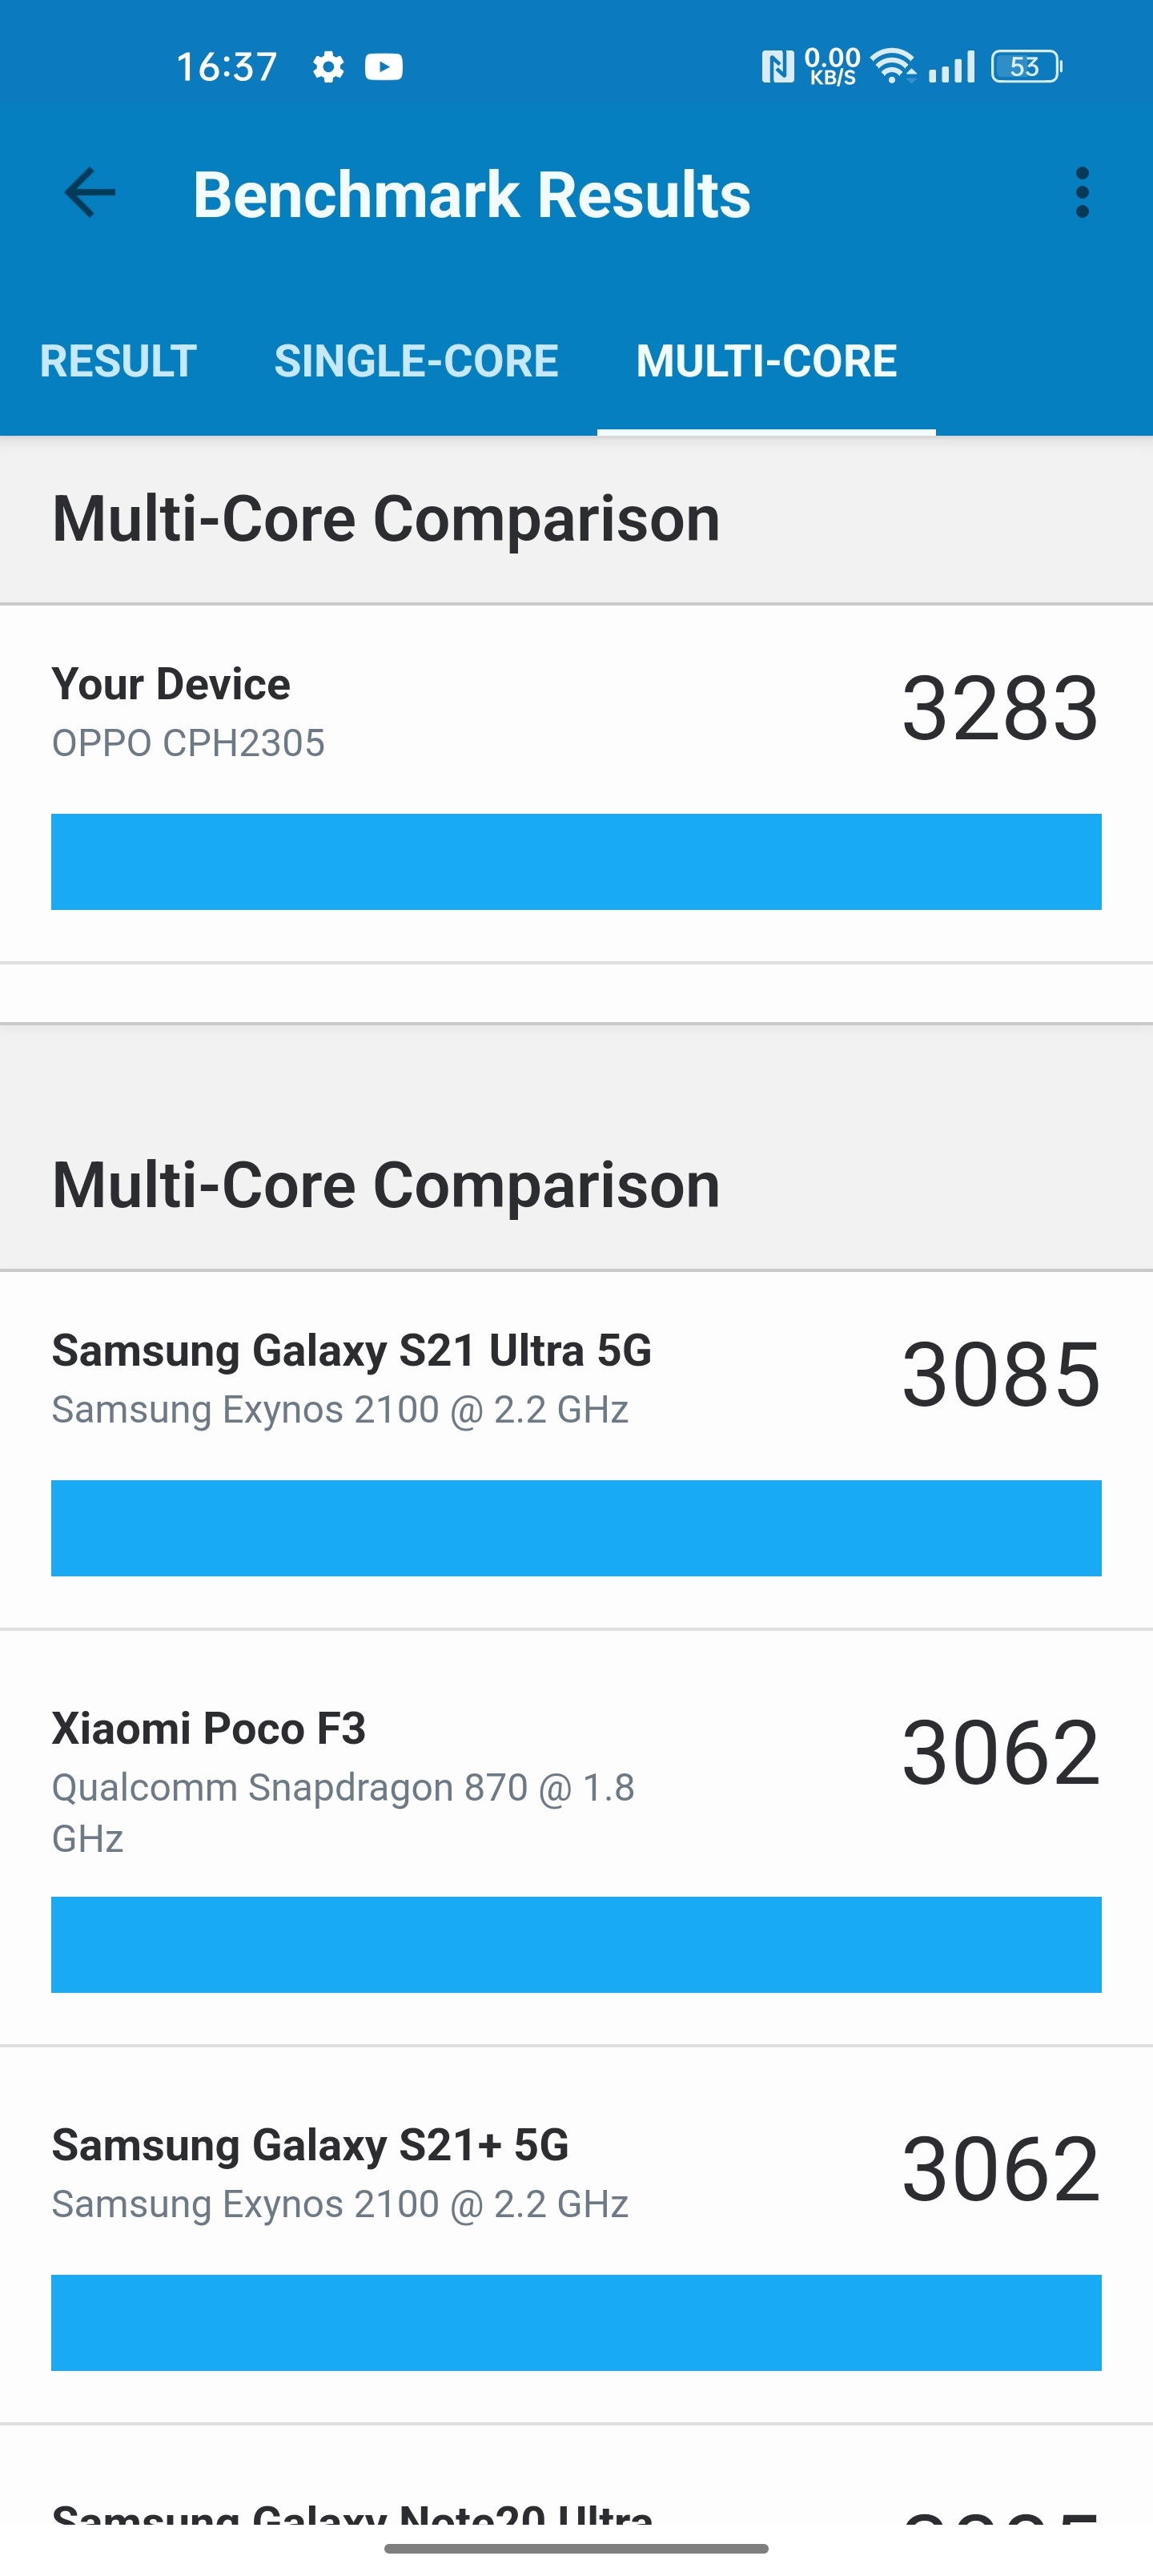Tap the clock showing 16:37
Screen dimensions: 1153x2576
[x=228, y=66]
